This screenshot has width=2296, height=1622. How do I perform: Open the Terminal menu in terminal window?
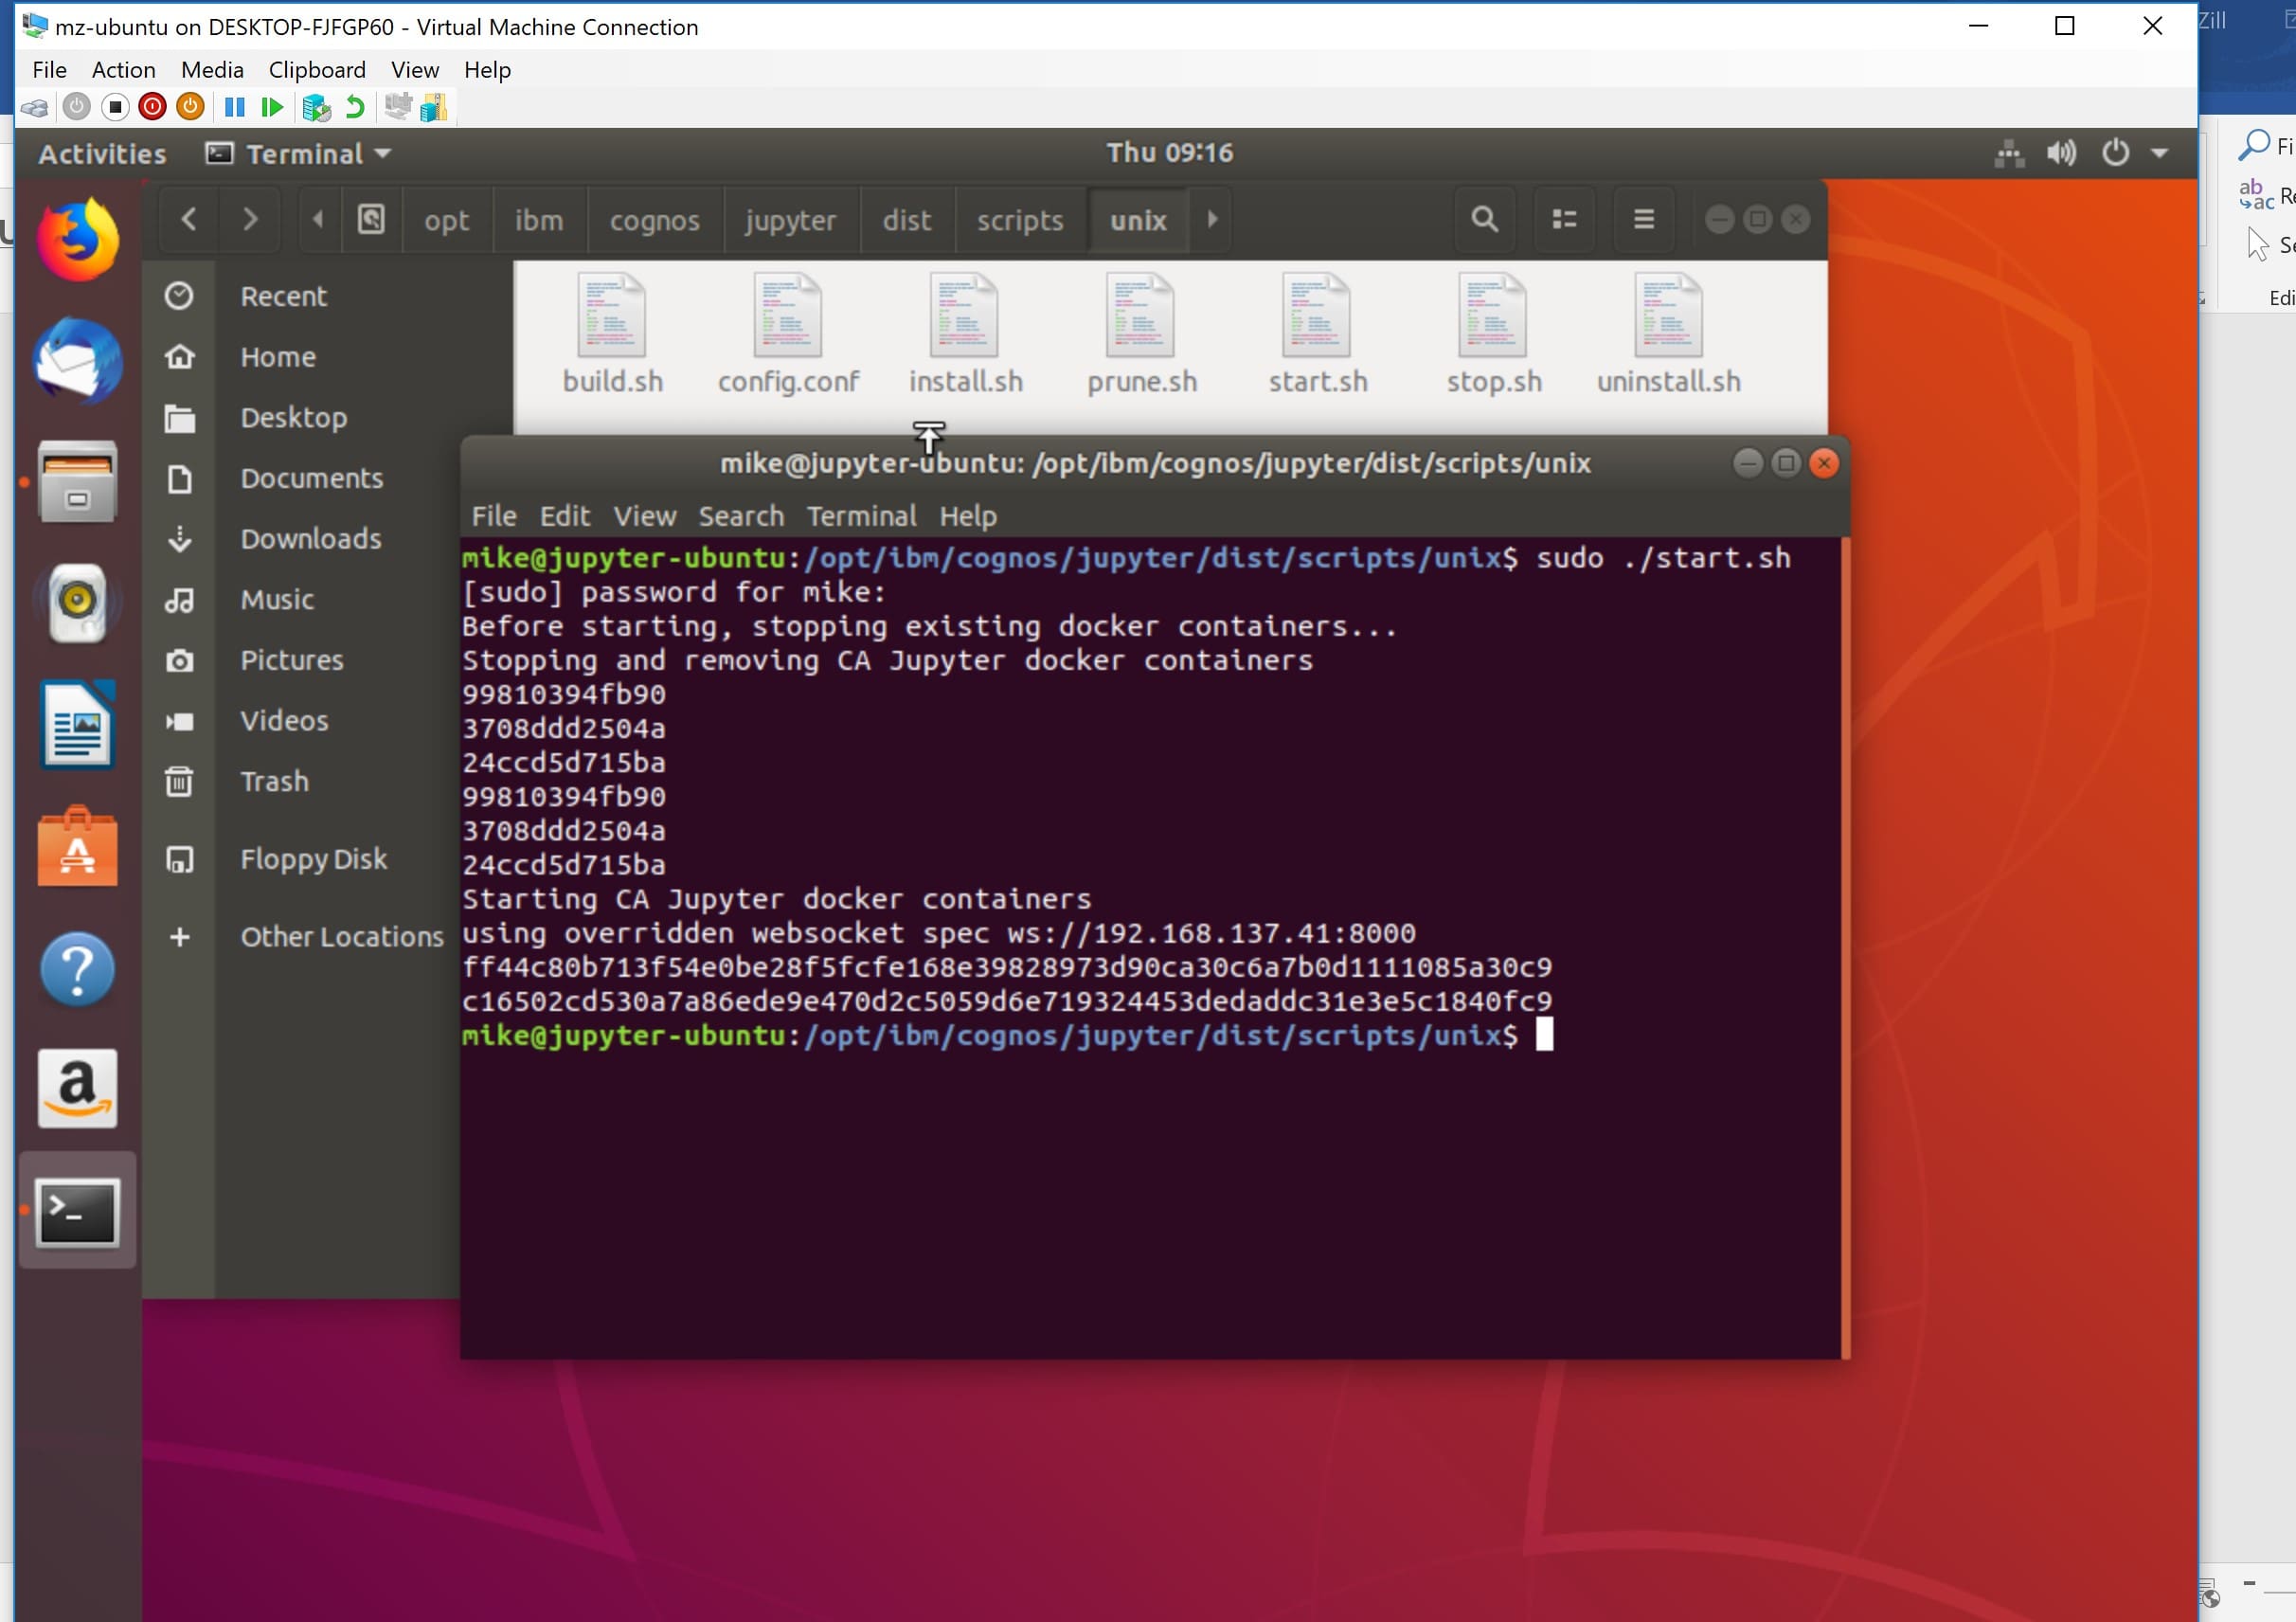(x=862, y=516)
